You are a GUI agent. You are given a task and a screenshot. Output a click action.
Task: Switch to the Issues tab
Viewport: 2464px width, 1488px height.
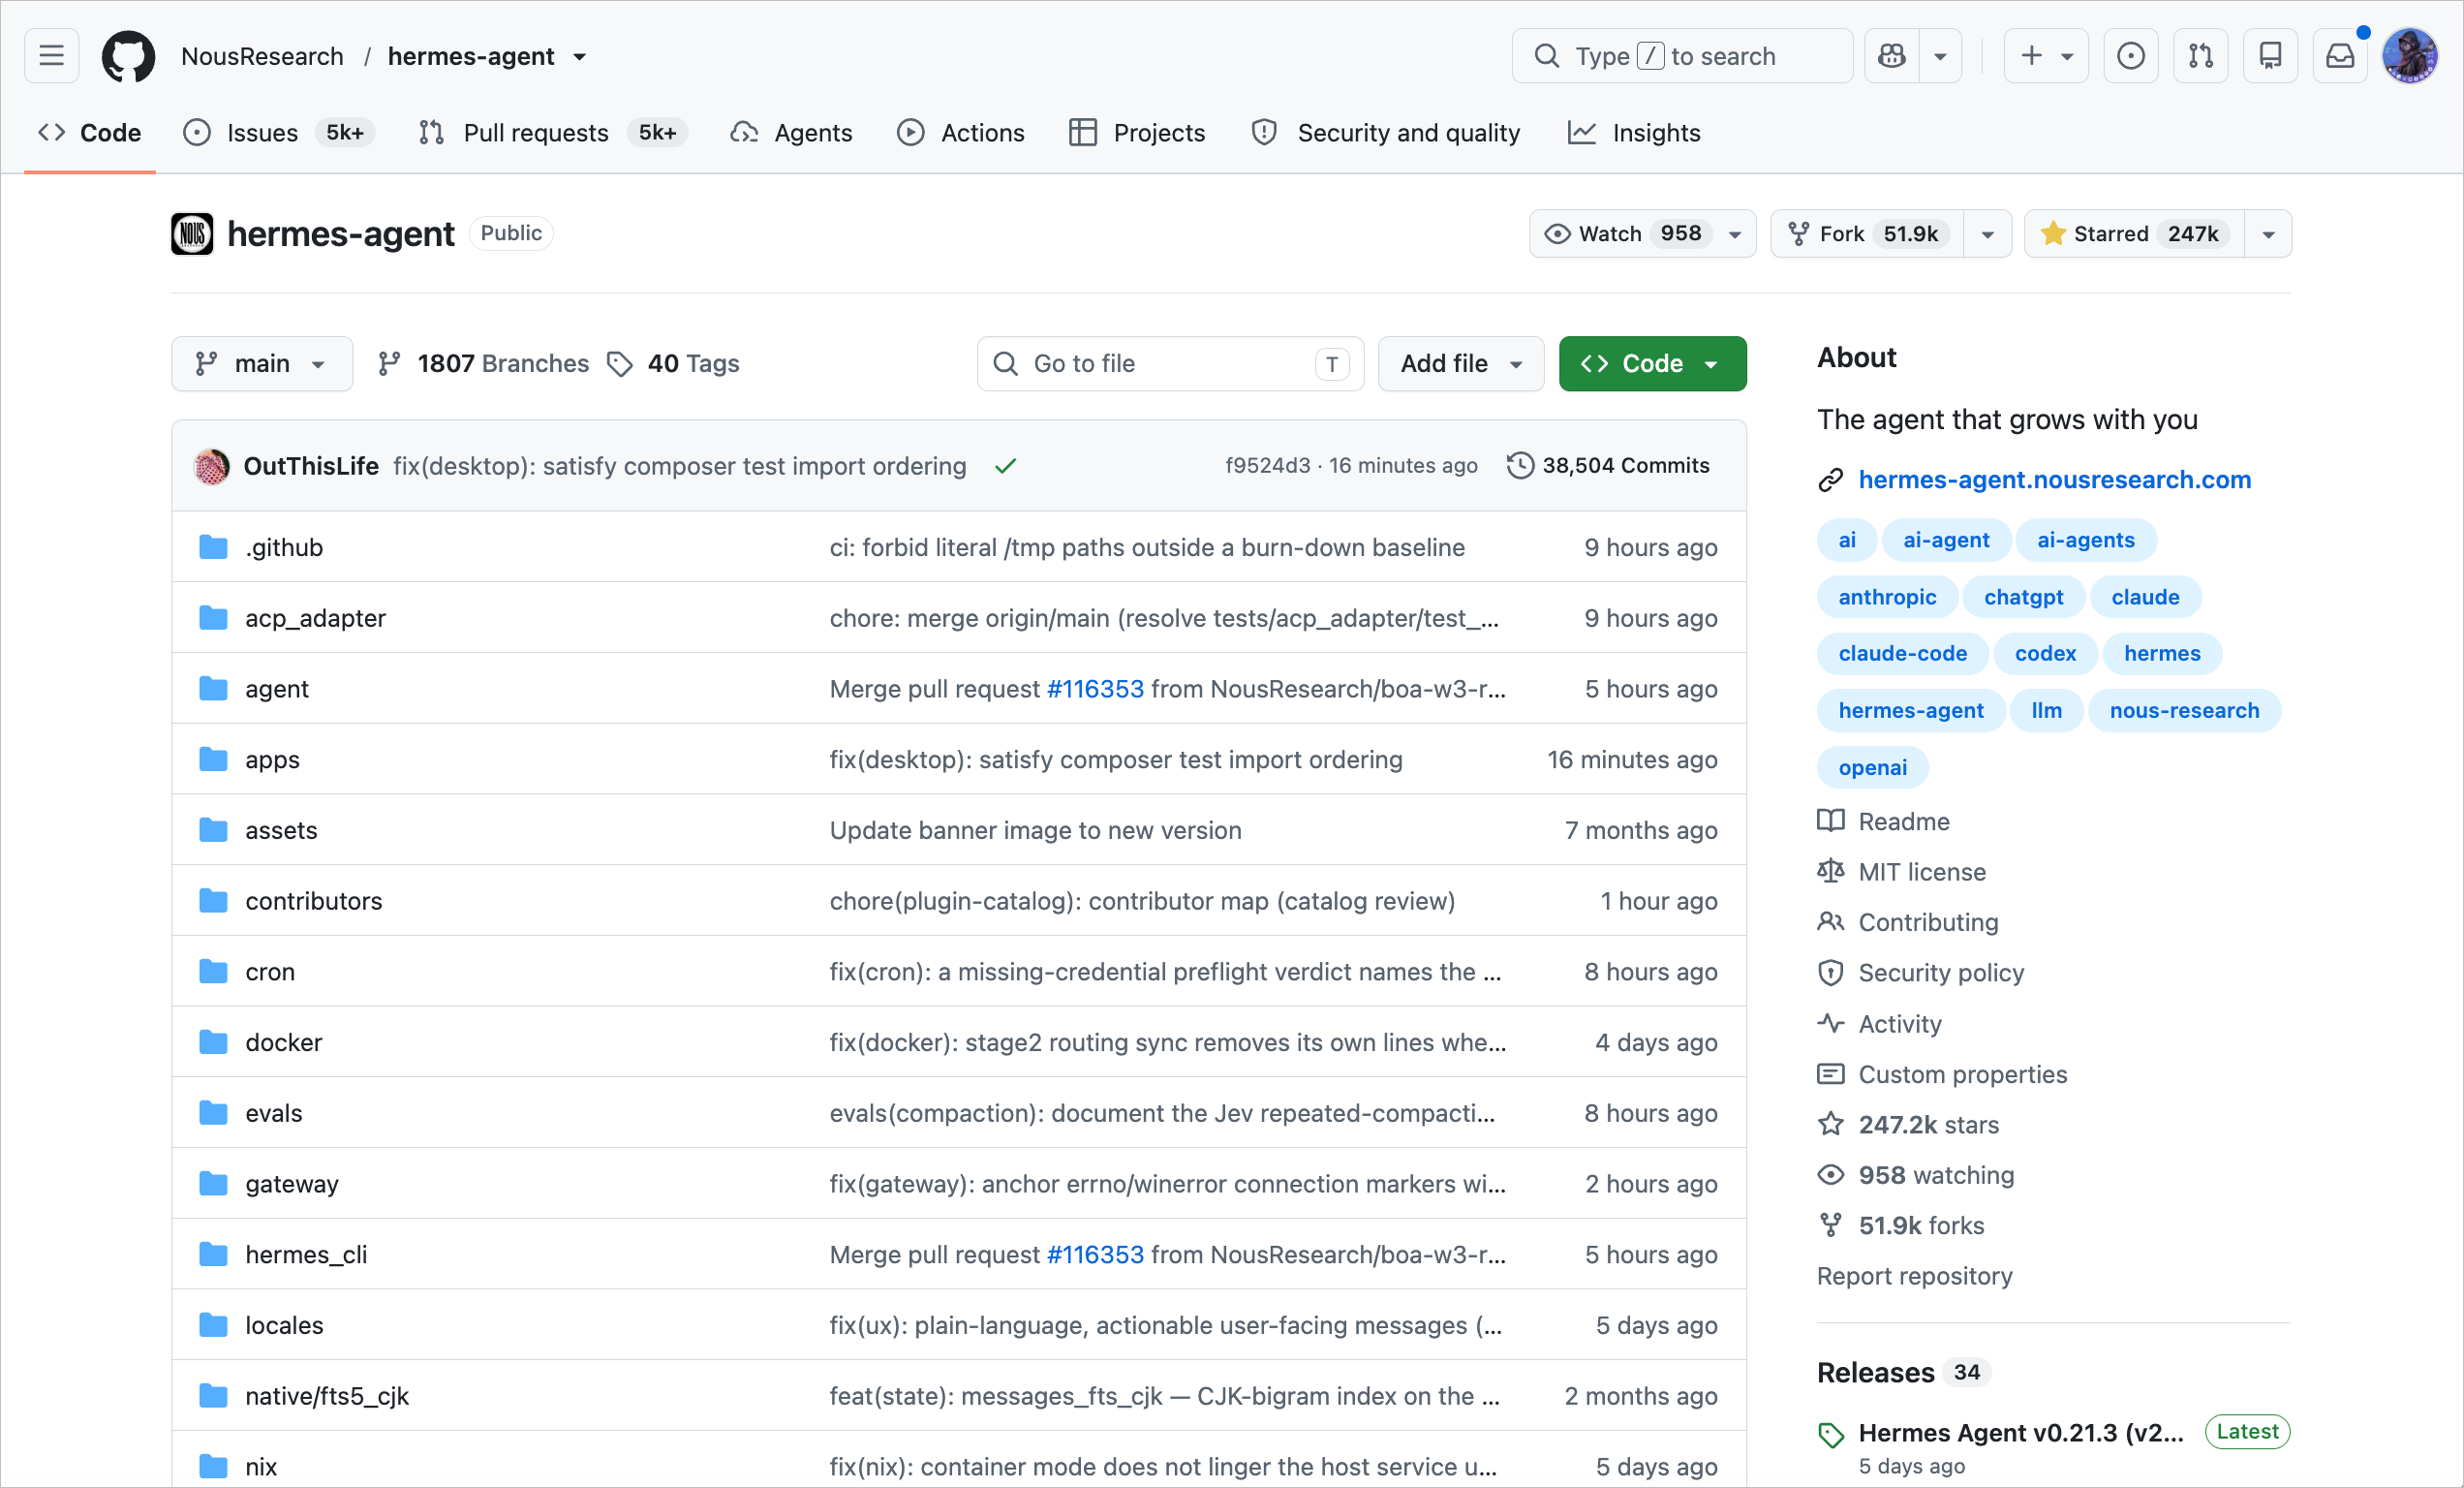(279, 133)
